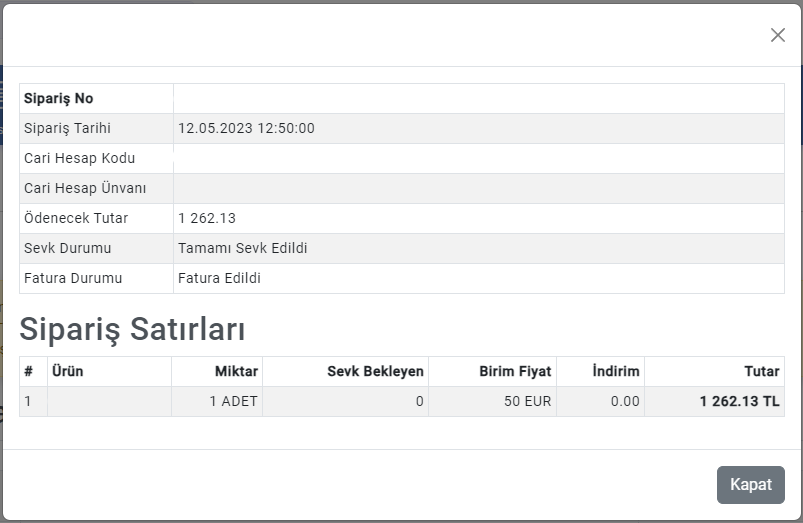
Task: Select the 50 EUR unit price cell
Action: [x=527, y=401]
